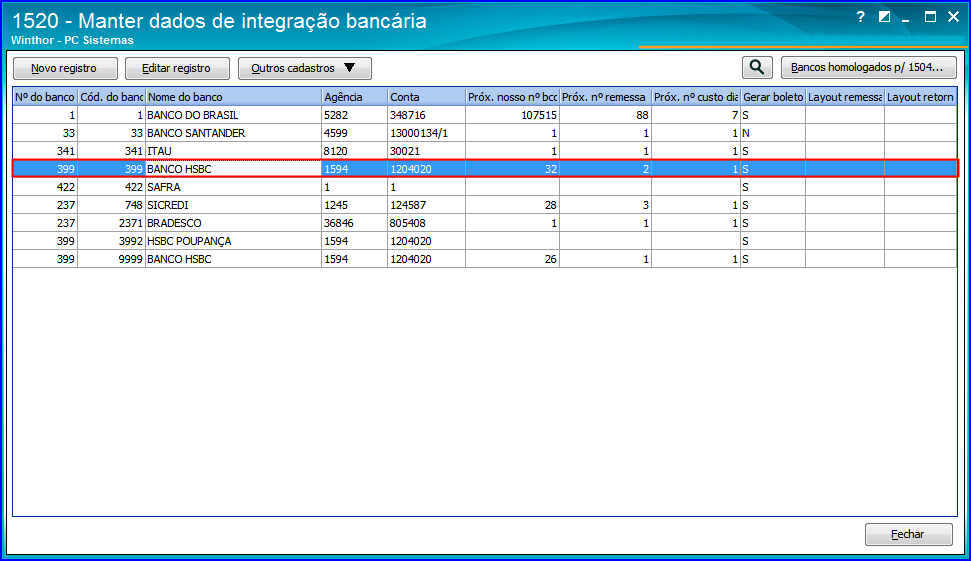Screen dimensions: 971x561
Task: Click conta value 348716
Action: point(407,115)
